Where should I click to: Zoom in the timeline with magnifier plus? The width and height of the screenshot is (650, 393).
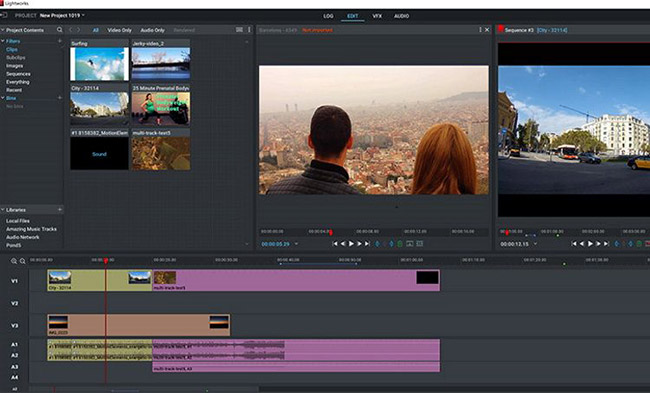[x=14, y=261]
